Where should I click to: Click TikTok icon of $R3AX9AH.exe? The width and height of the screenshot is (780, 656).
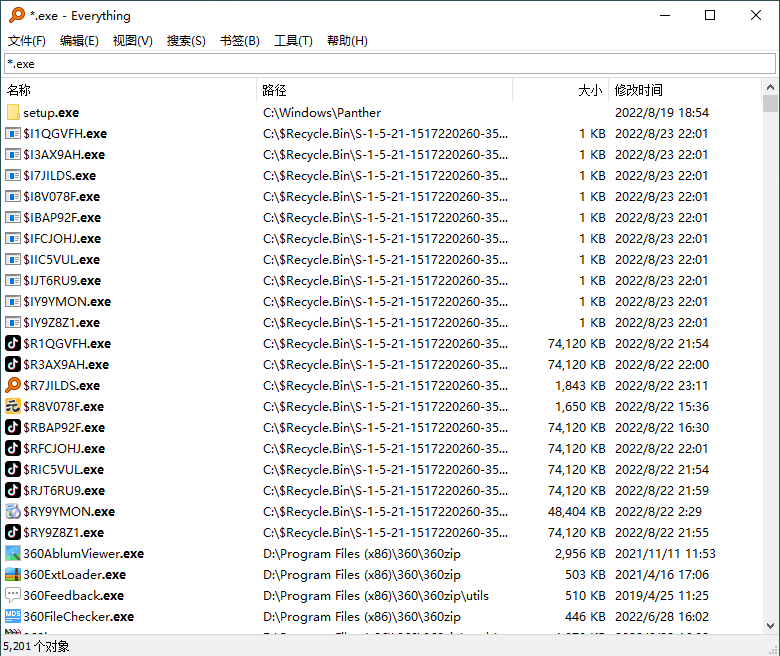pos(13,364)
